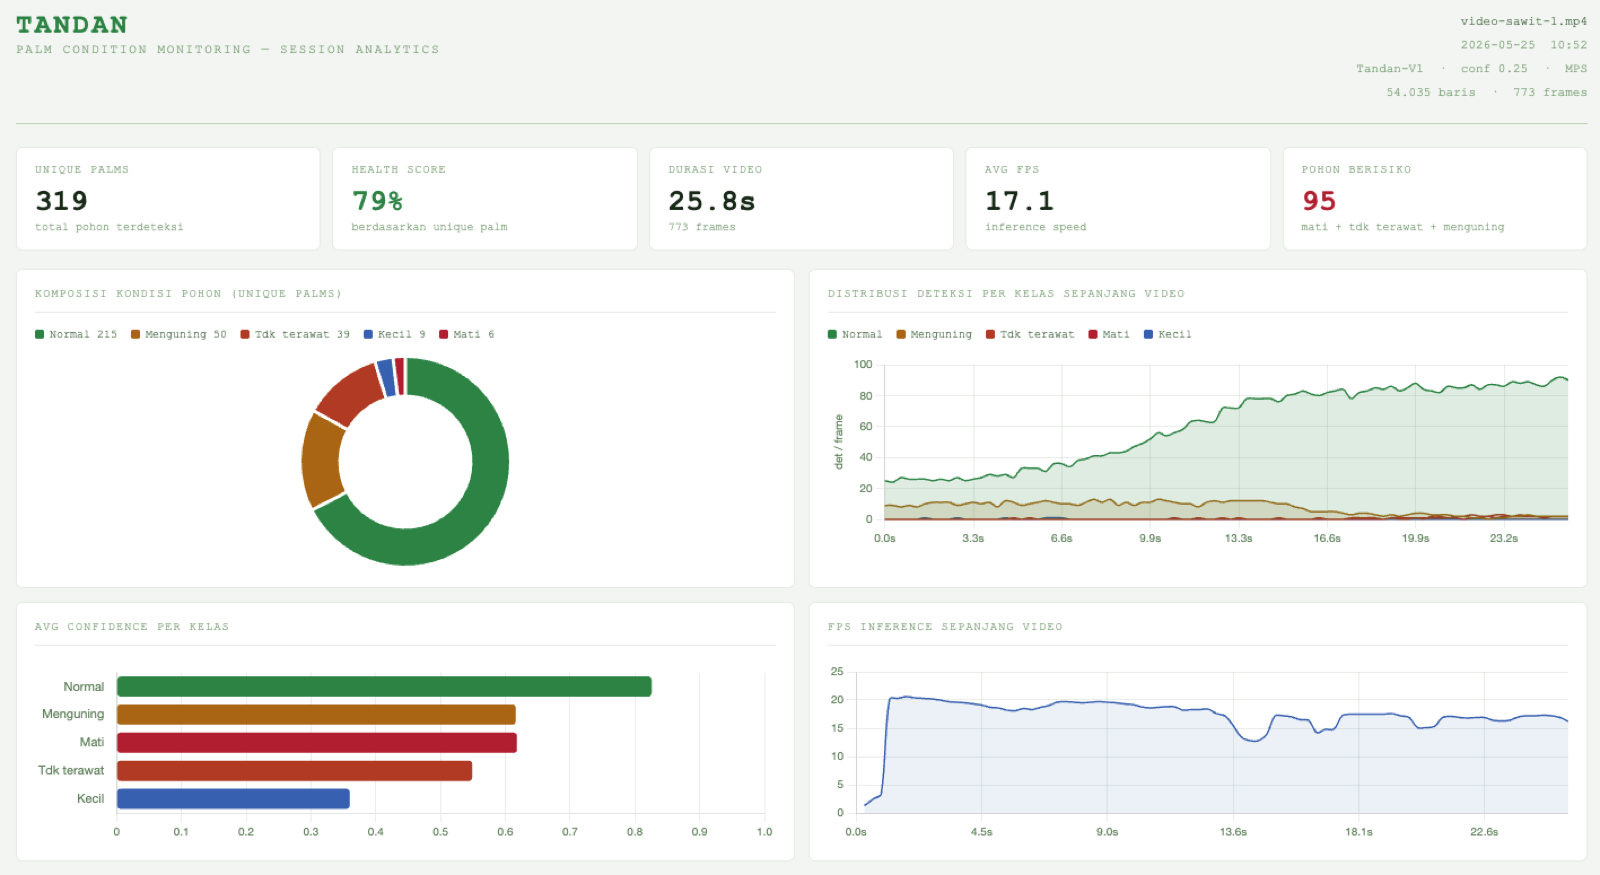Click the Tandan-V1 model label
The image size is (1600, 875).
click(1389, 69)
